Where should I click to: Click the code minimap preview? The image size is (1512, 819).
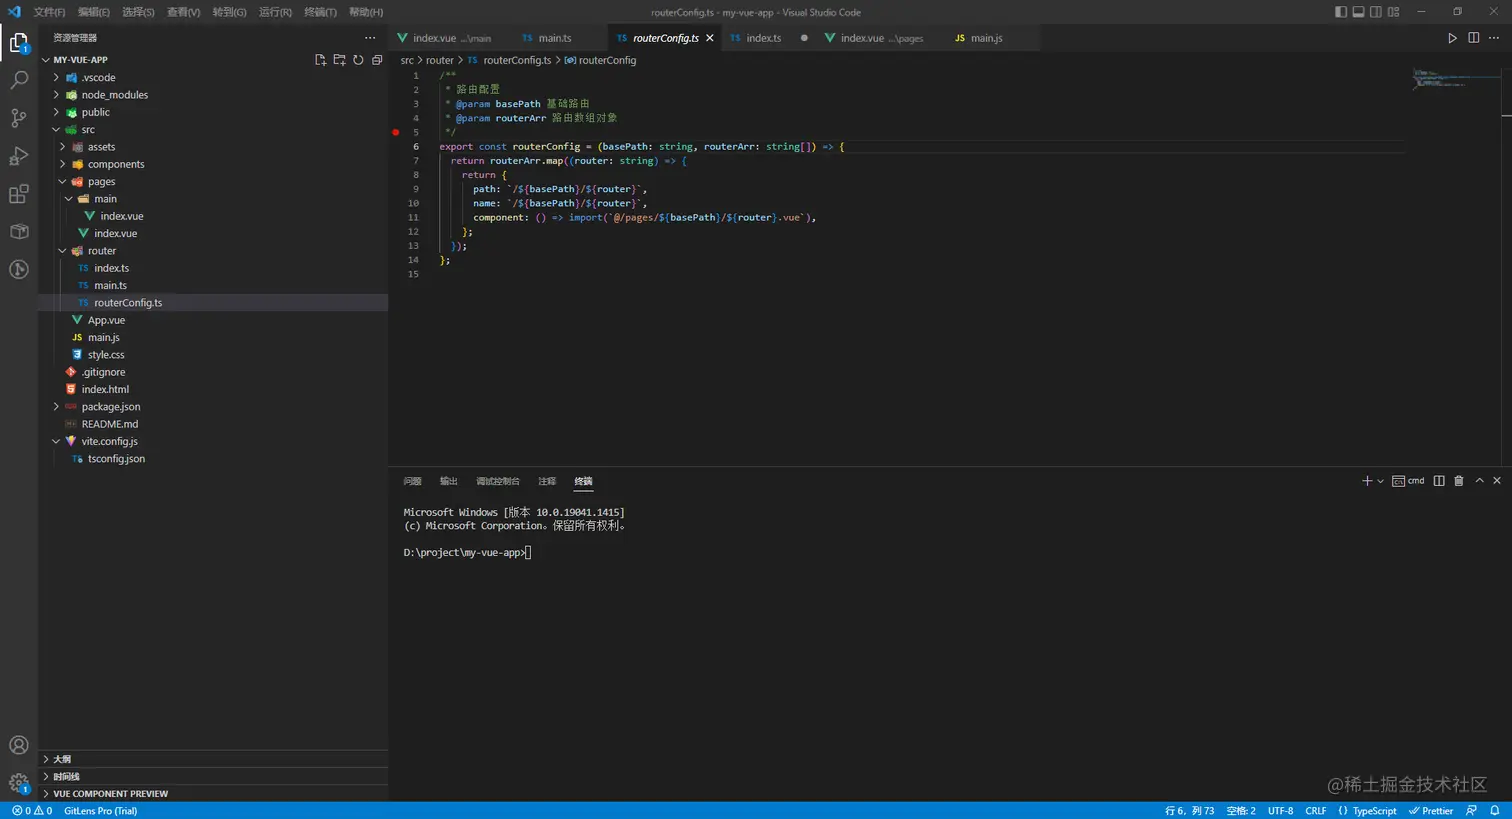point(1440,79)
